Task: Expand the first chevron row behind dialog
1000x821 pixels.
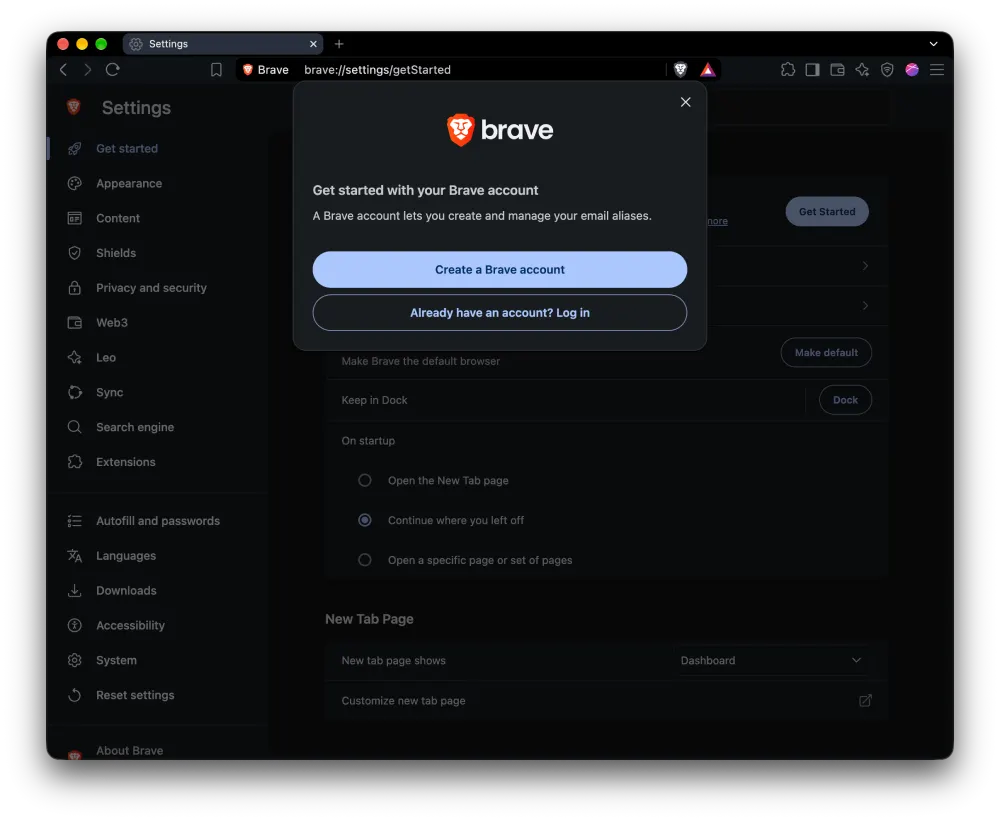Action: [x=865, y=265]
